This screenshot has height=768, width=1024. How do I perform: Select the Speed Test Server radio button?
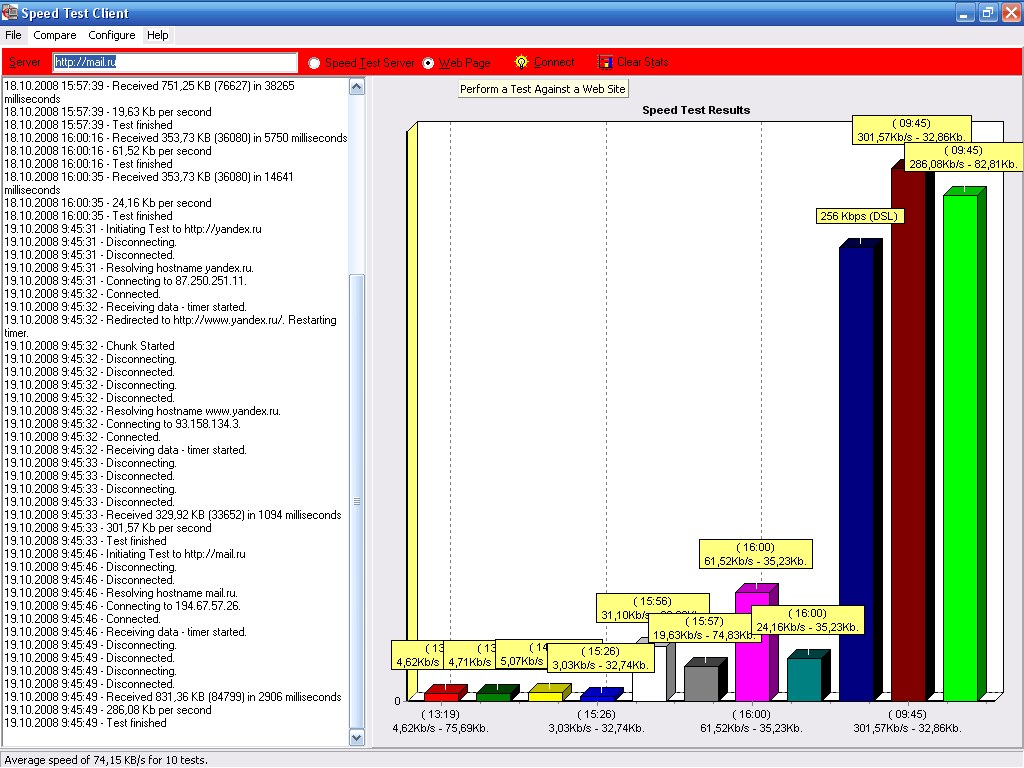coord(314,63)
